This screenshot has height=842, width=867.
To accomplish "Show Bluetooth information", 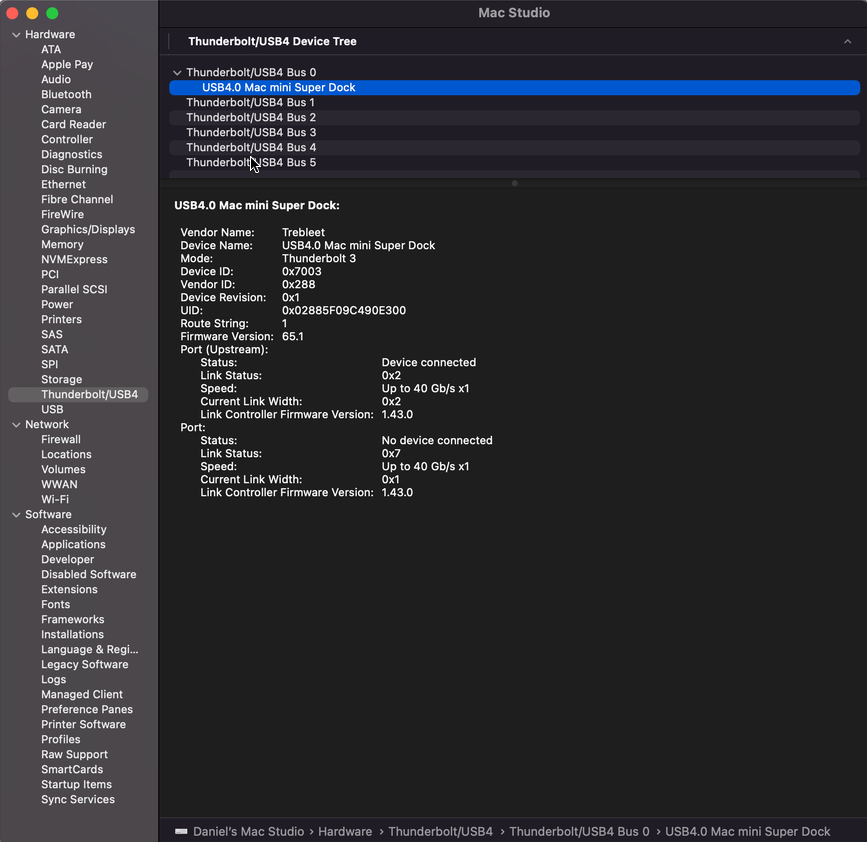I will 66,95.
